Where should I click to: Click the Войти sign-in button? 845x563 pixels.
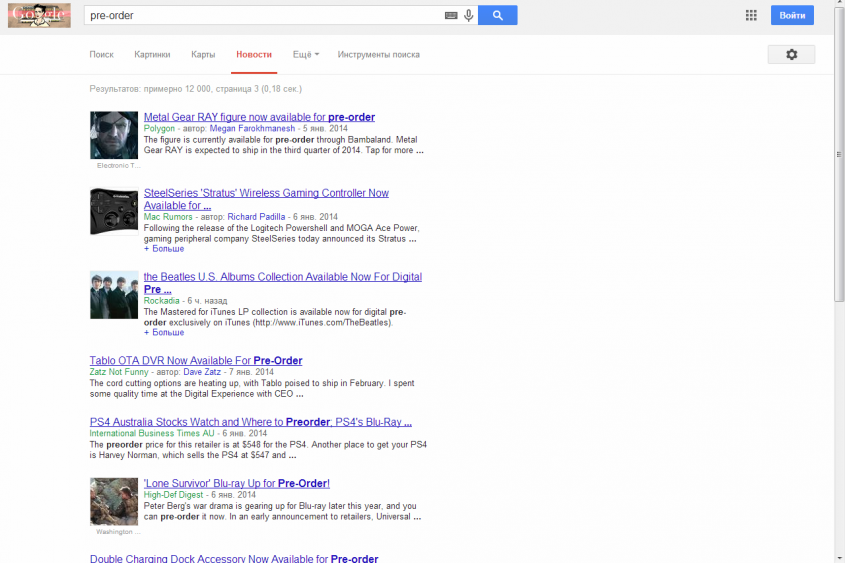click(792, 15)
